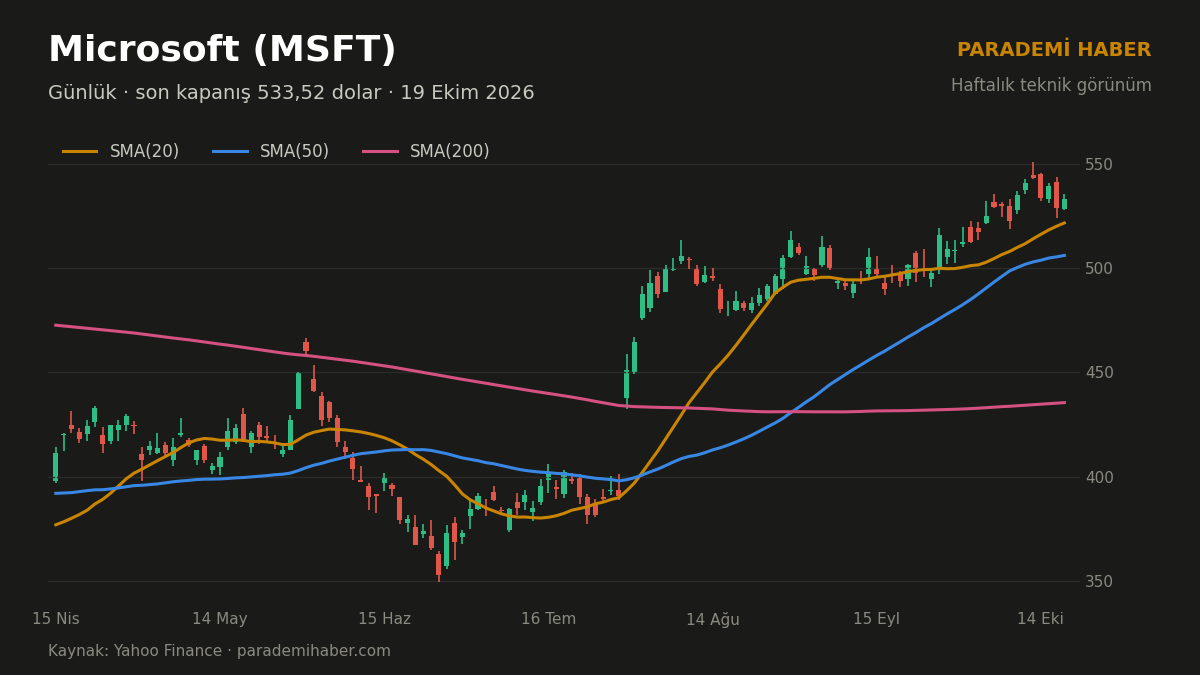Click the 14 Ağu date axis label
This screenshot has height=675, width=1200.
pos(713,620)
